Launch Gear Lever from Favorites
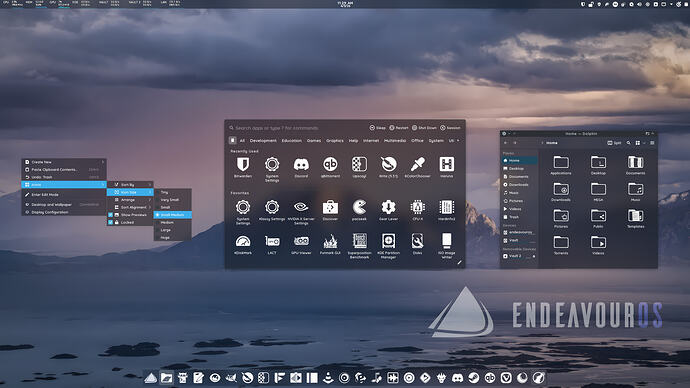Image resolution: width=690 pixels, height=388 pixels. pos(388,210)
